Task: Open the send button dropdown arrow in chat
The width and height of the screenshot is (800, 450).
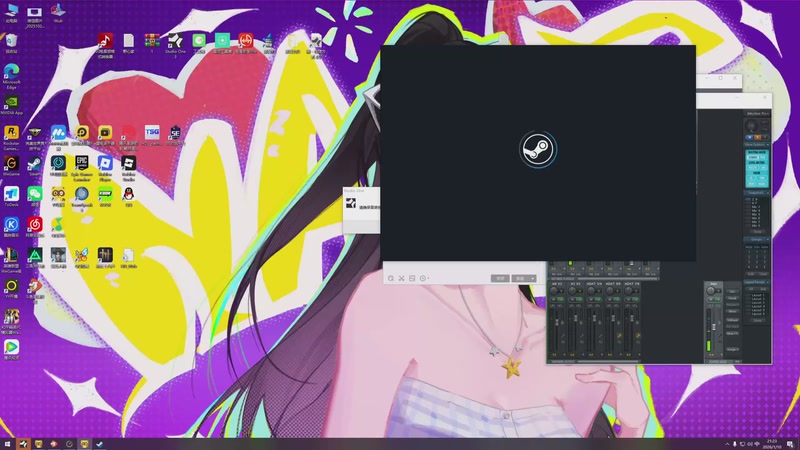Action: 533,278
